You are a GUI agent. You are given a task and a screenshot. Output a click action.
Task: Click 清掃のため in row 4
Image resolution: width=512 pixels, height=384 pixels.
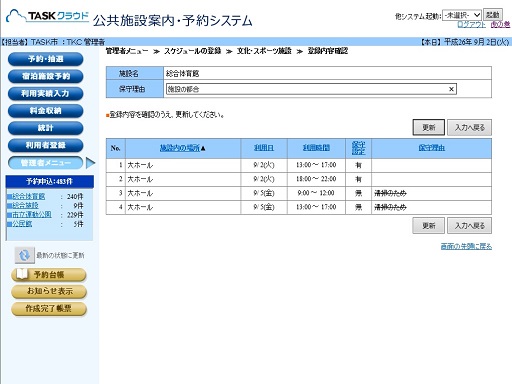390,207
